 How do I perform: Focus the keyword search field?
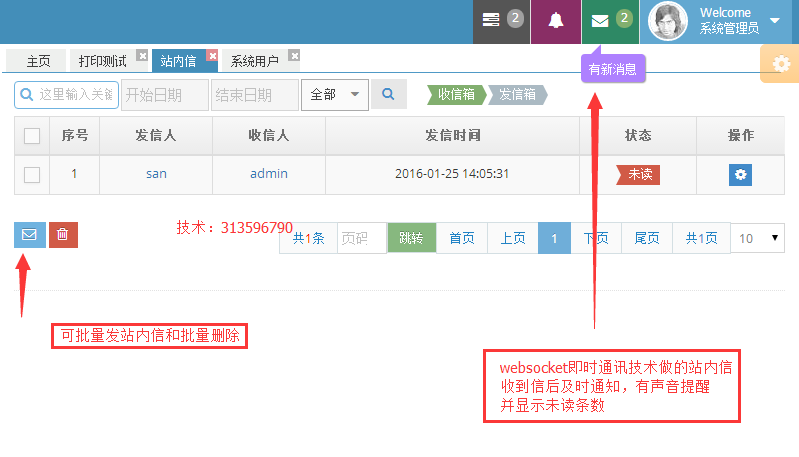67,95
